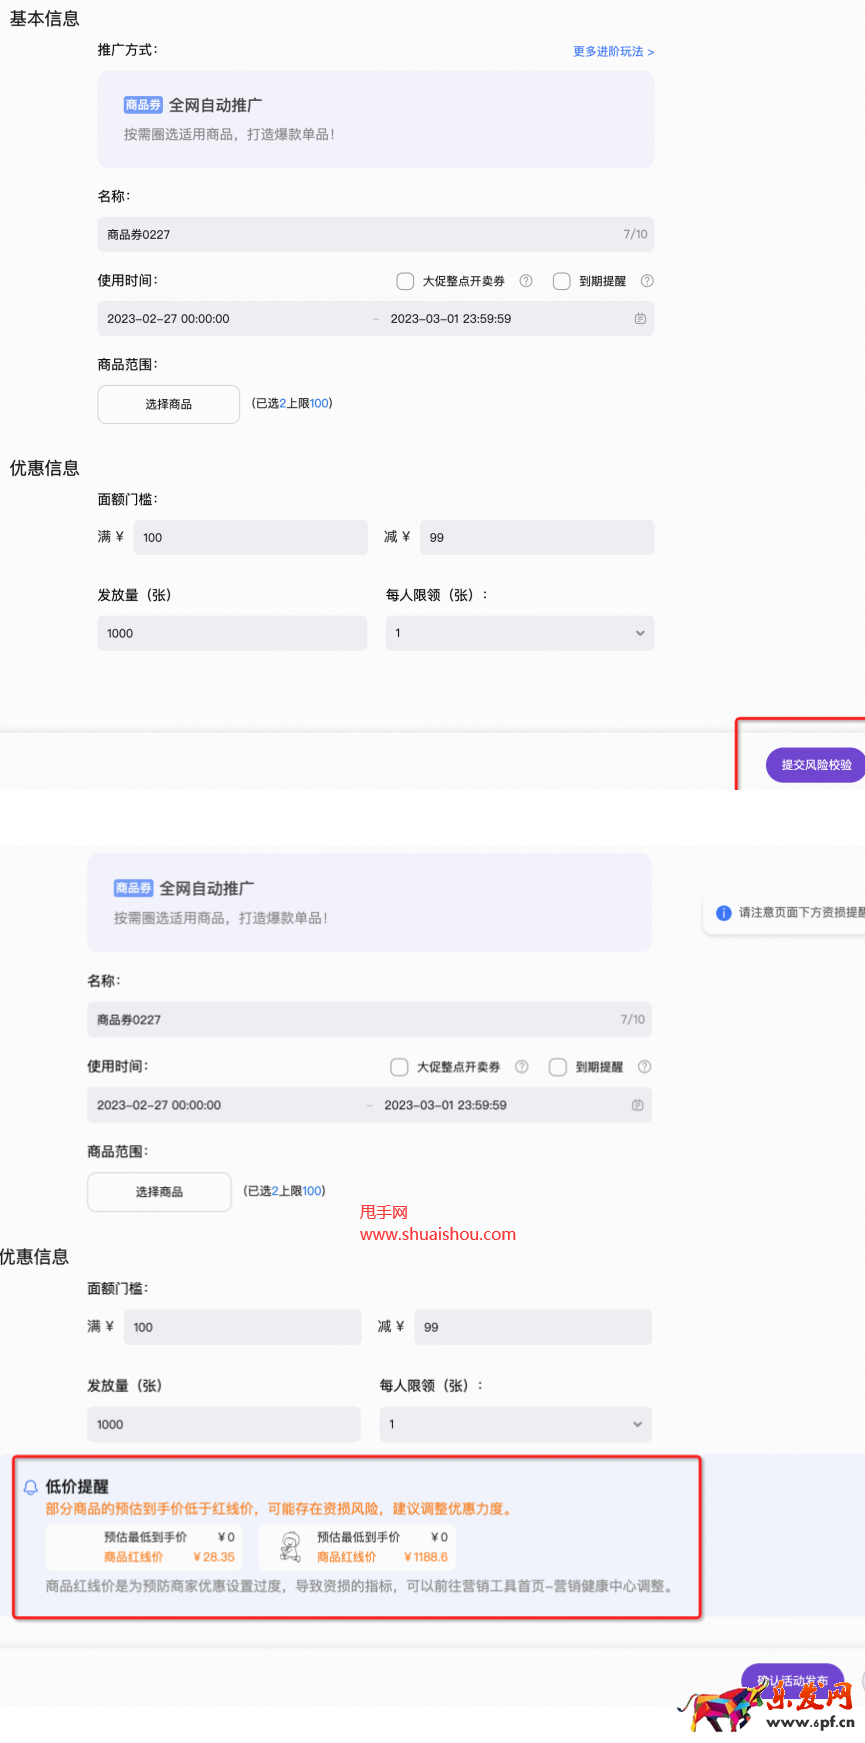The height and width of the screenshot is (1743, 865).
Task: Click calendar icon in upper form's date range
Action: (x=640, y=319)
